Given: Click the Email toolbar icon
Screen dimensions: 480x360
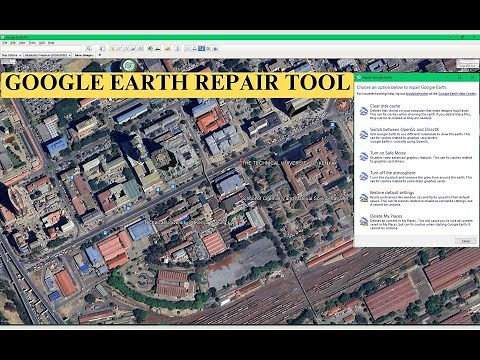Looking at the screenshot, I should pyautogui.click(x=187, y=49).
